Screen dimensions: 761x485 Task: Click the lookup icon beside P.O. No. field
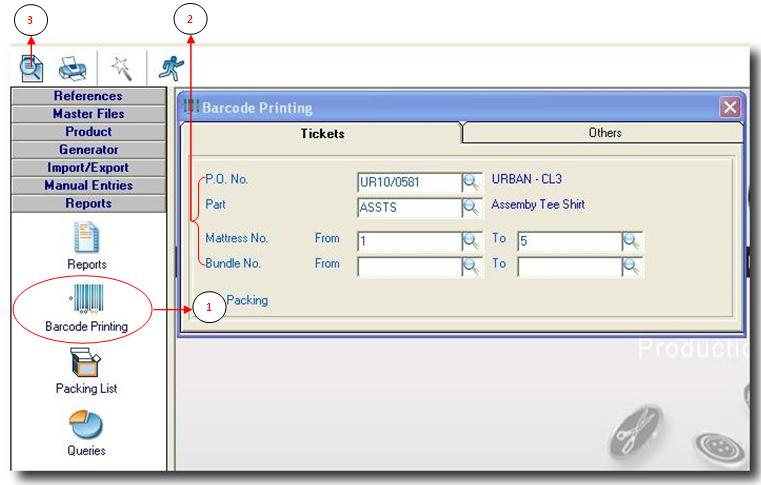471,182
